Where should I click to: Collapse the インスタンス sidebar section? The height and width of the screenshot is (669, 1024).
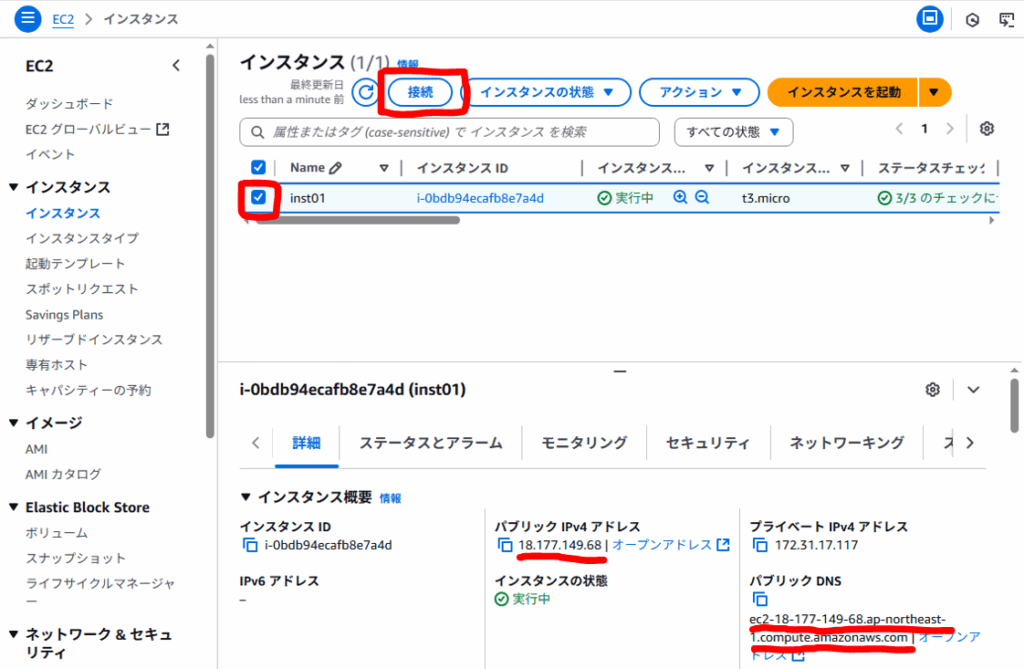[14, 187]
